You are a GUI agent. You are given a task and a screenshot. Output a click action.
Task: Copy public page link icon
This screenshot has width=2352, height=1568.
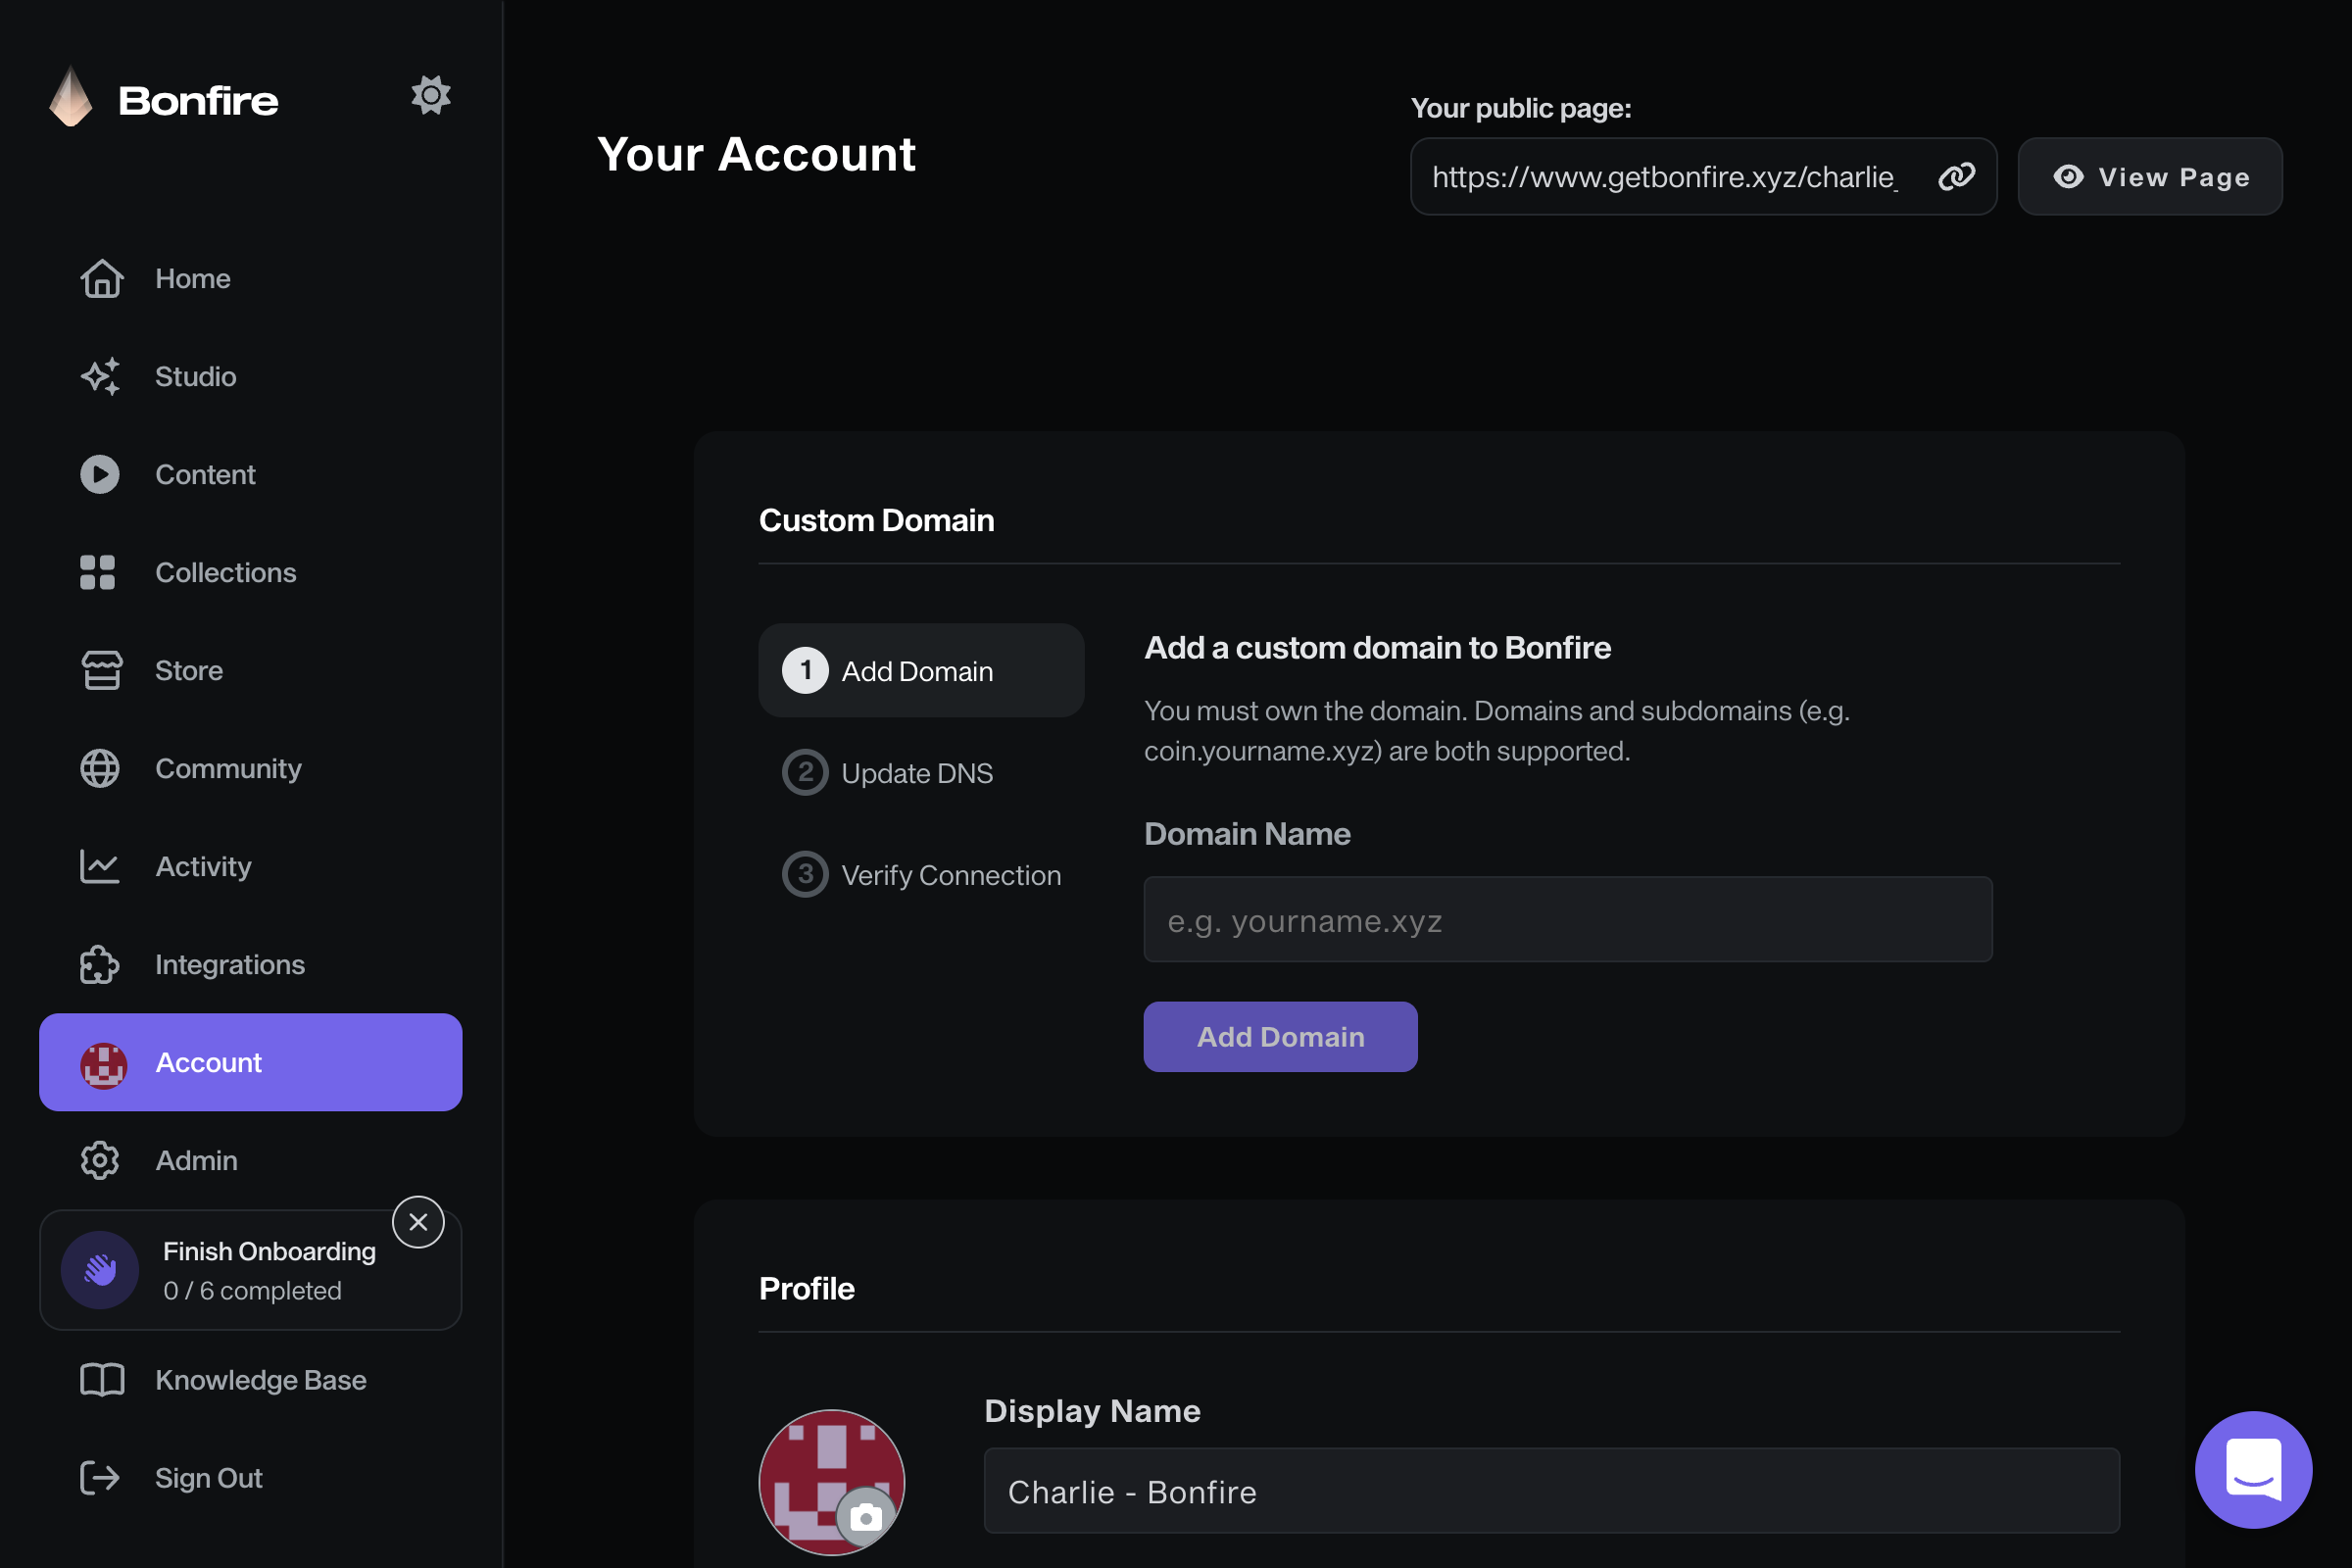pyautogui.click(x=1956, y=176)
